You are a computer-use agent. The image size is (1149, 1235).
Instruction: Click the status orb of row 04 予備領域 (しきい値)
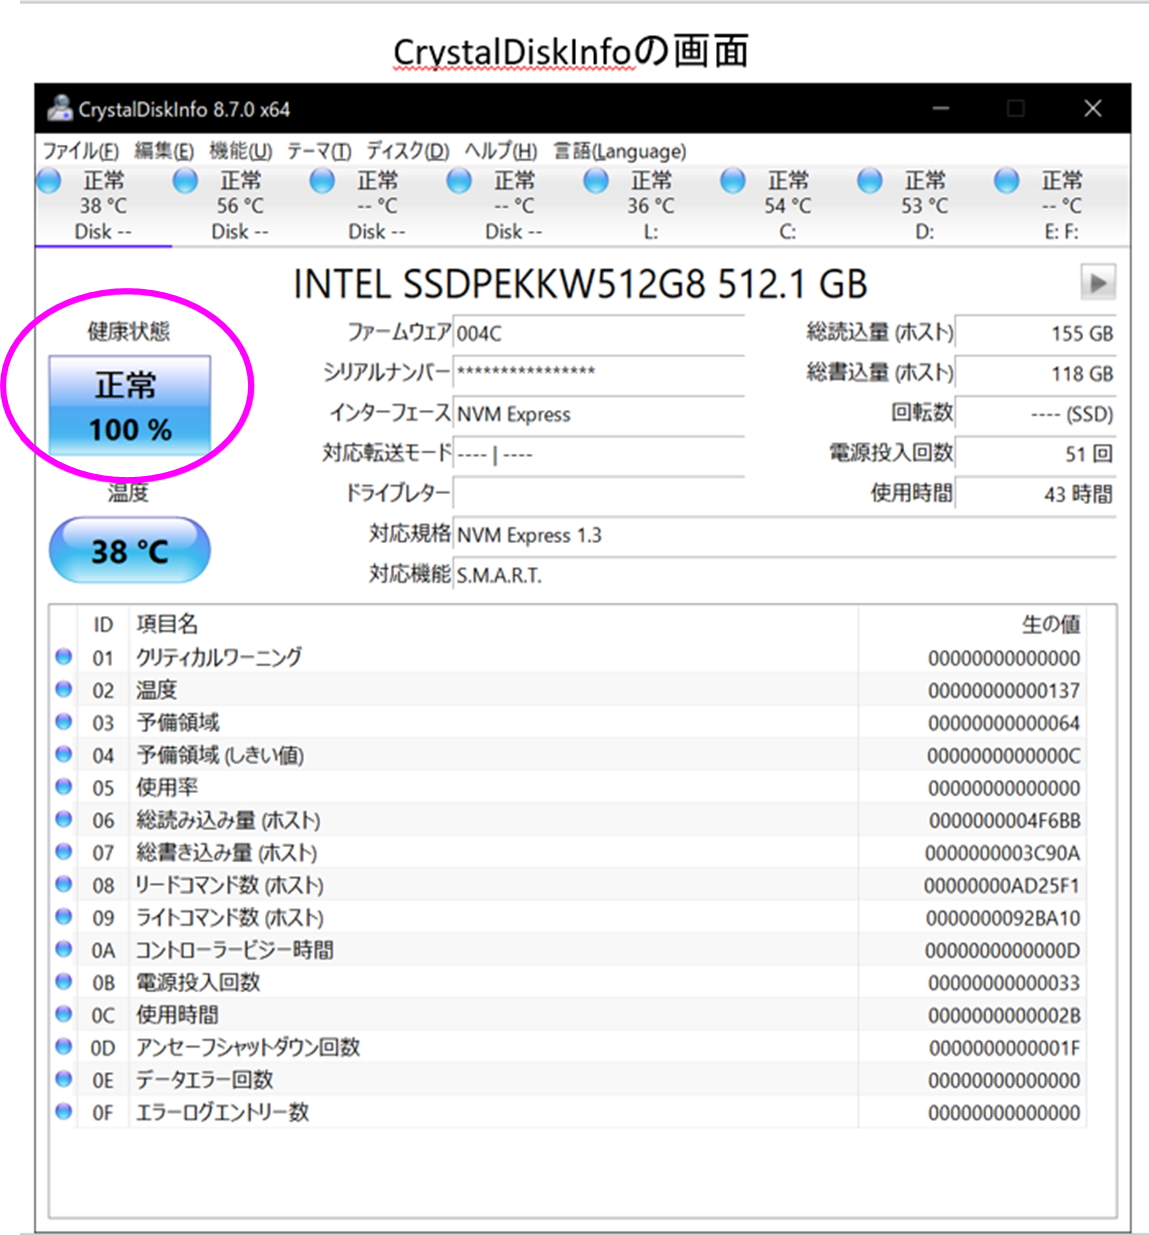click(x=64, y=754)
